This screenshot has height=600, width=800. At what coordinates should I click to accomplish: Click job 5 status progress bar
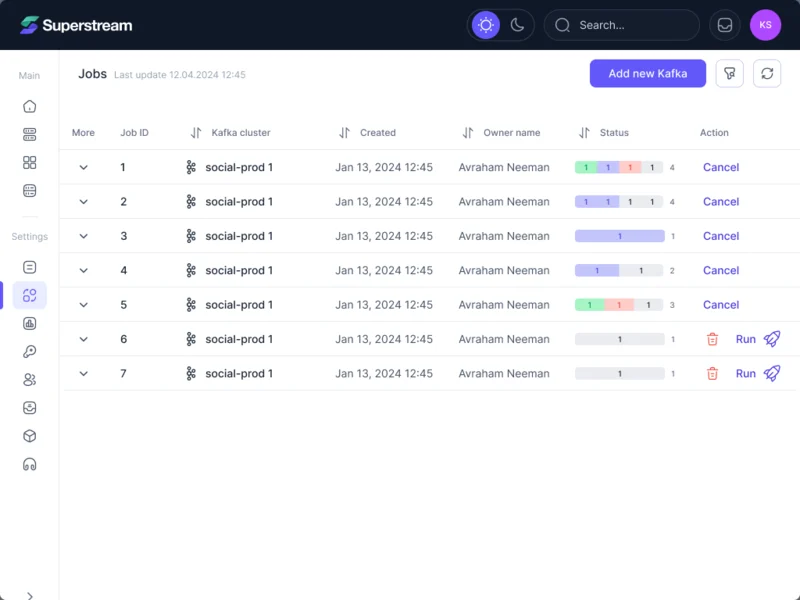(619, 305)
